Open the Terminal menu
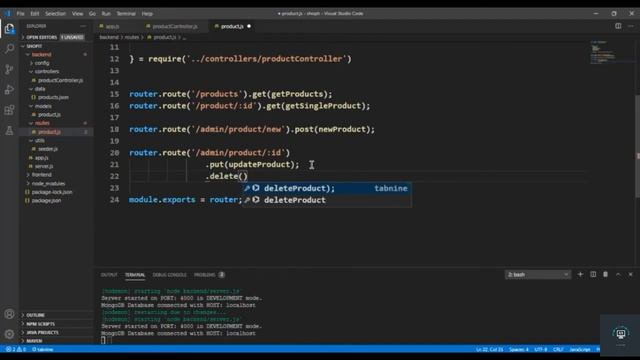Image resolution: width=640 pixels, height=360 pixels. point(126,13)
